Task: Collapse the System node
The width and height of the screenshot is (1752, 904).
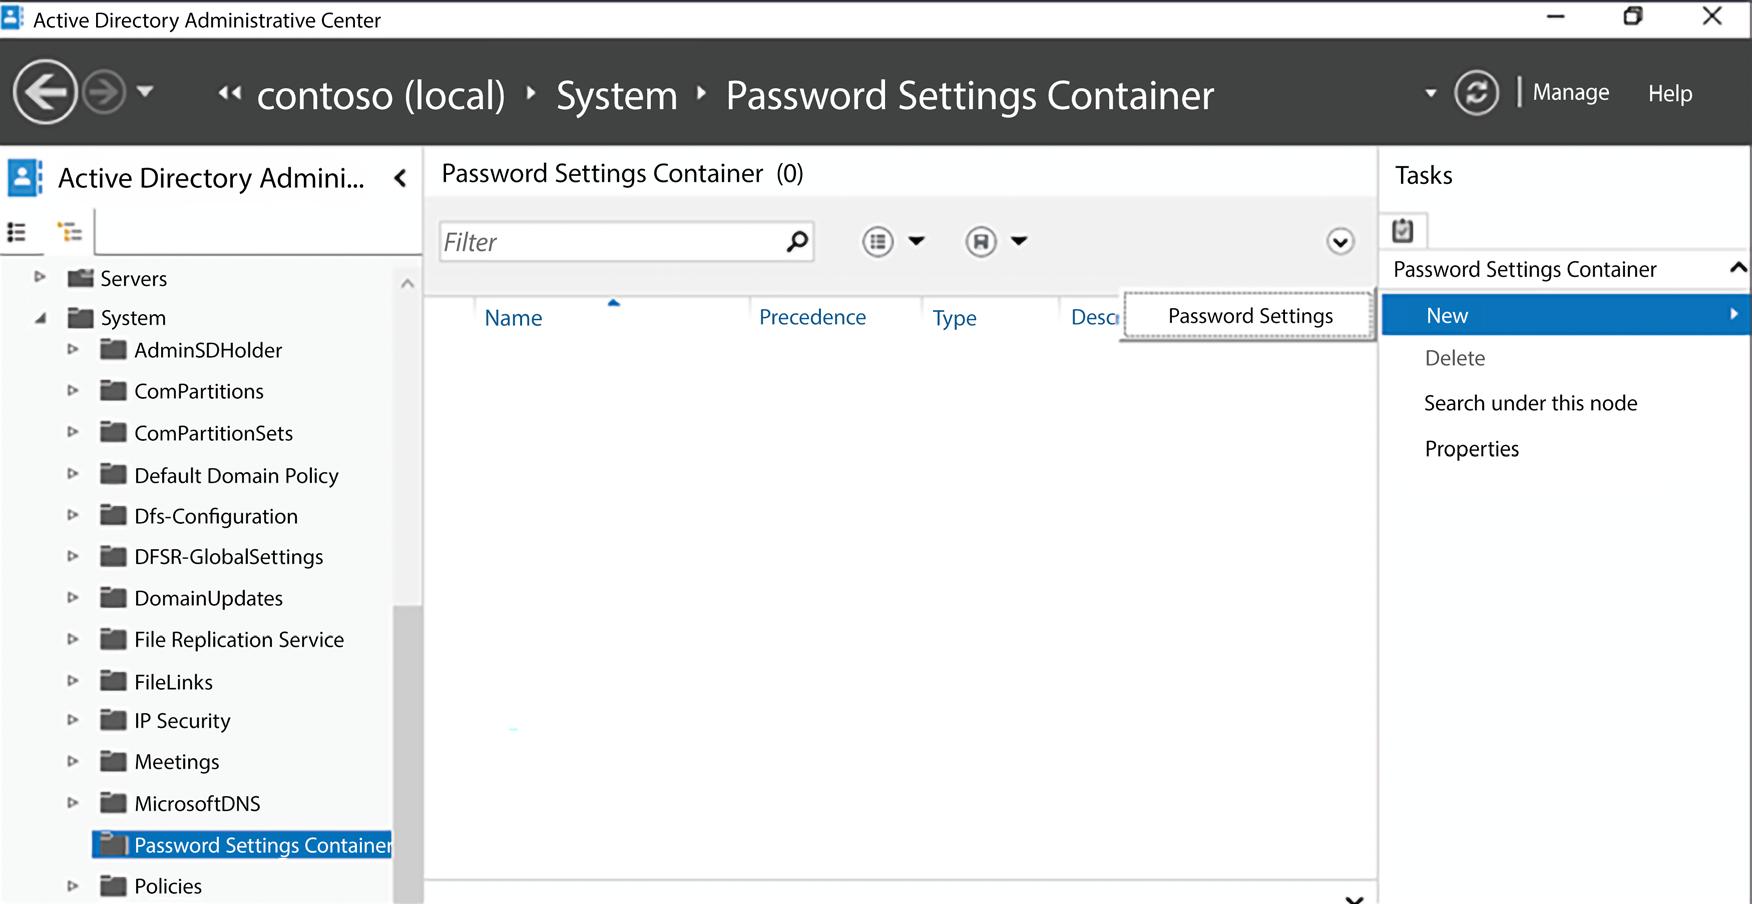Action: (40, 318)
